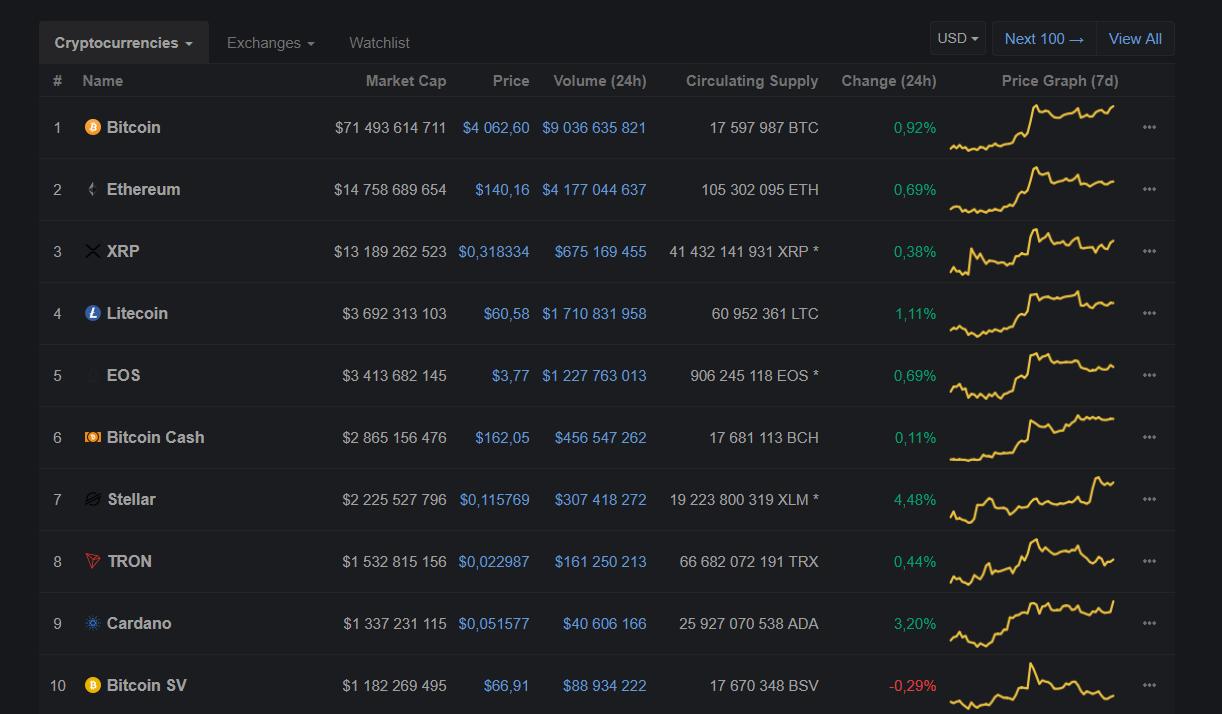Open the three-dot menu for XRP
Screen dimensions: 1222x714
(1149, 251)
